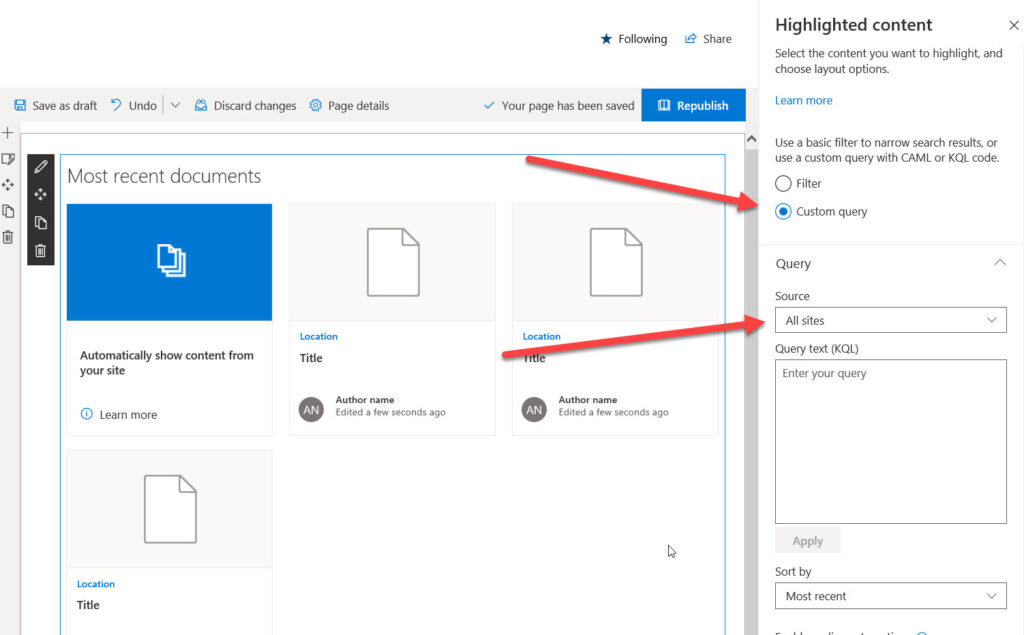Viewport: 1024px width, 635px height.
Task: Select the Custom query radio button
Action: tap(783, 212)
